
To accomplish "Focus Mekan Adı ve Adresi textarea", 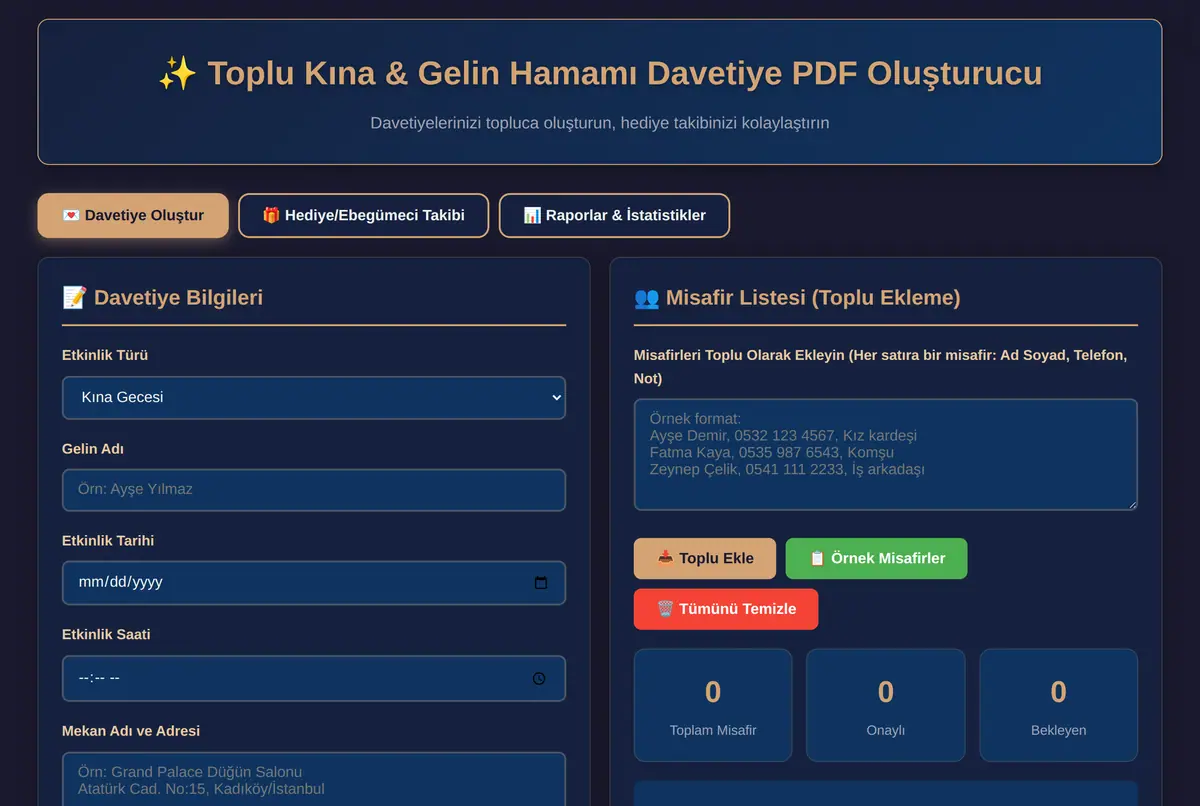I will click(314, 779).
